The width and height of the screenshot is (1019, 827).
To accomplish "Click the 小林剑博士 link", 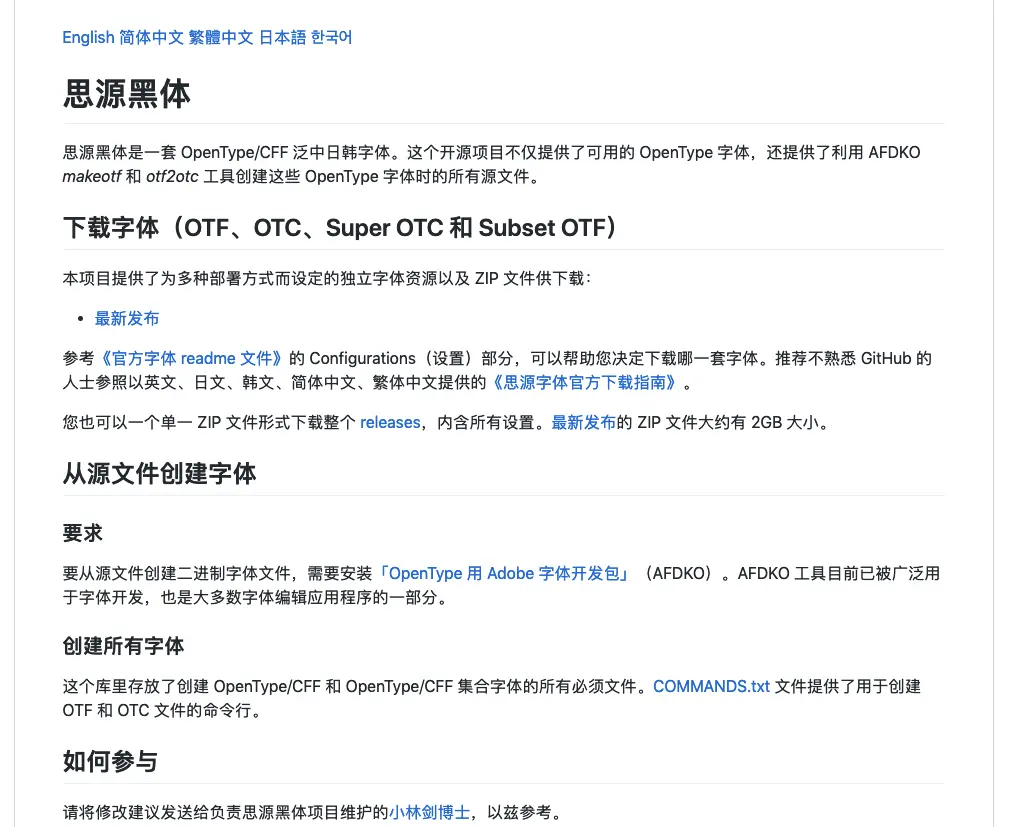I will pyautogui.click(x=430, y=813).
